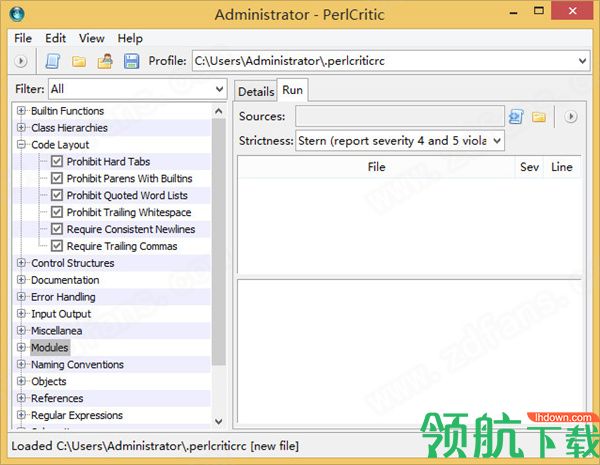Disable Require Trailing Commas policy

click(x=57, y=246)
